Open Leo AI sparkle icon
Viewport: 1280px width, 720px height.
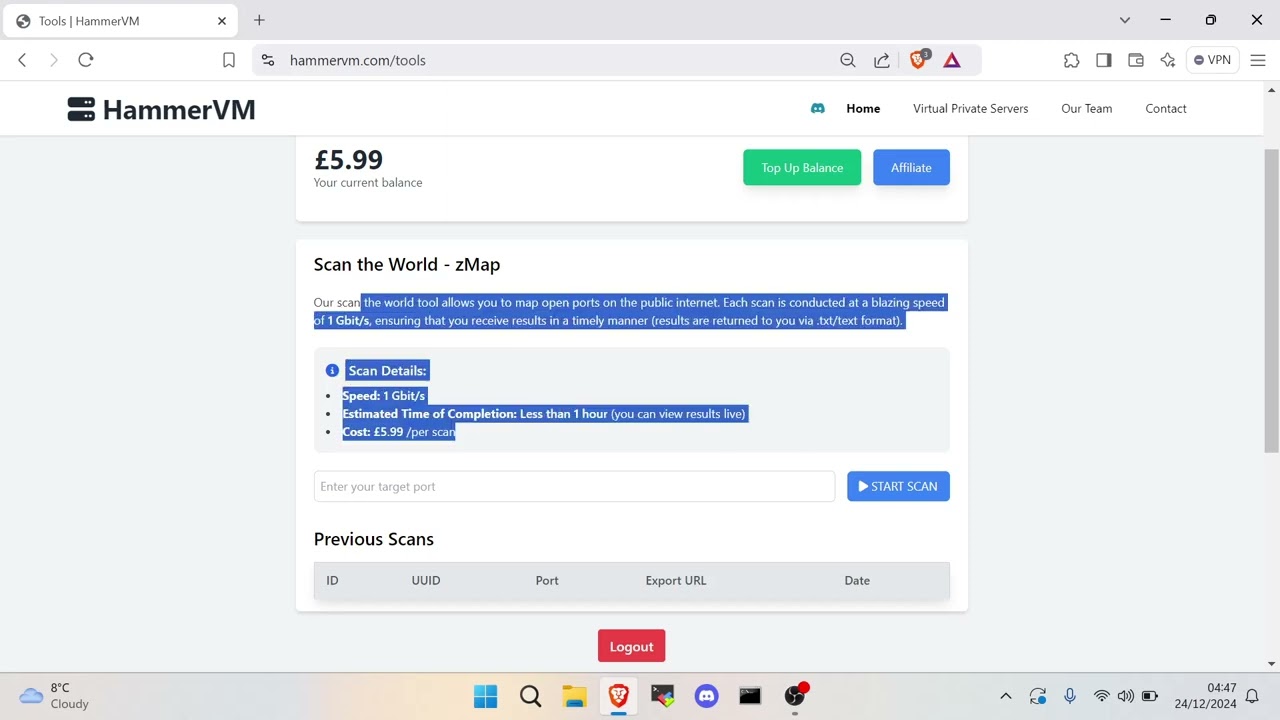1168,60
